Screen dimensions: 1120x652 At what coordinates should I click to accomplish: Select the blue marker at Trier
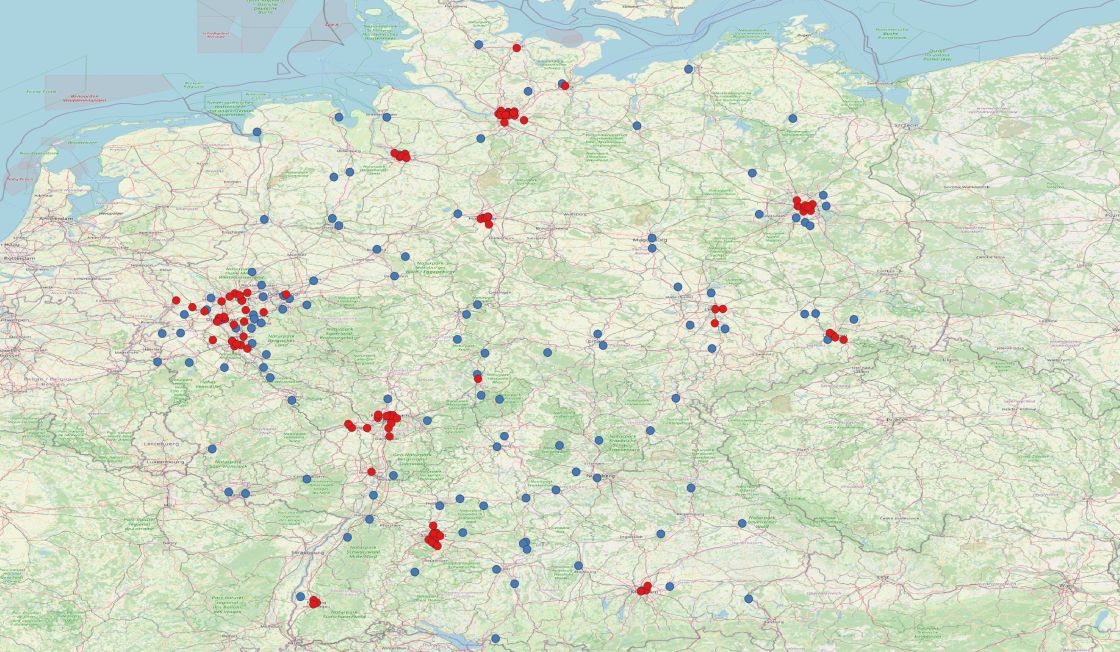pyautogui.click(x=212, y=449)
